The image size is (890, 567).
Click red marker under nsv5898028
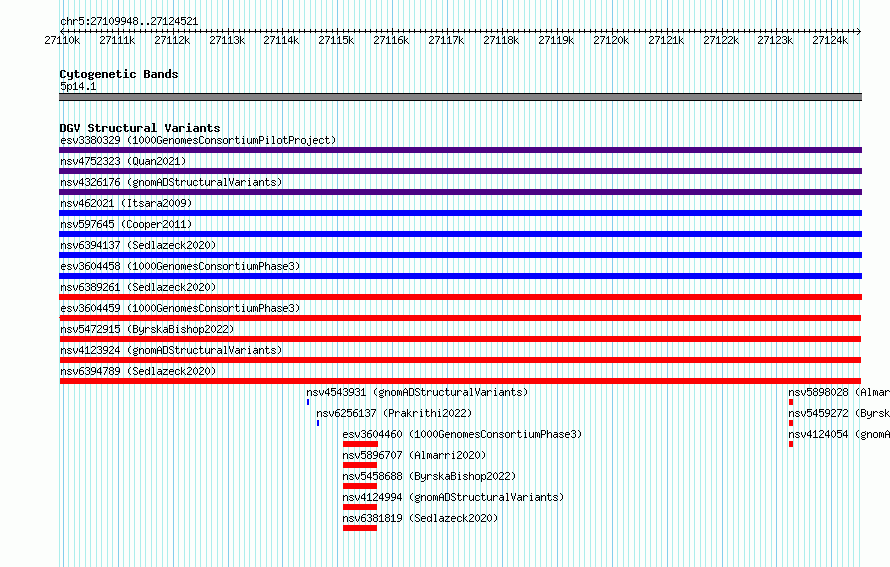coord(791,402)
